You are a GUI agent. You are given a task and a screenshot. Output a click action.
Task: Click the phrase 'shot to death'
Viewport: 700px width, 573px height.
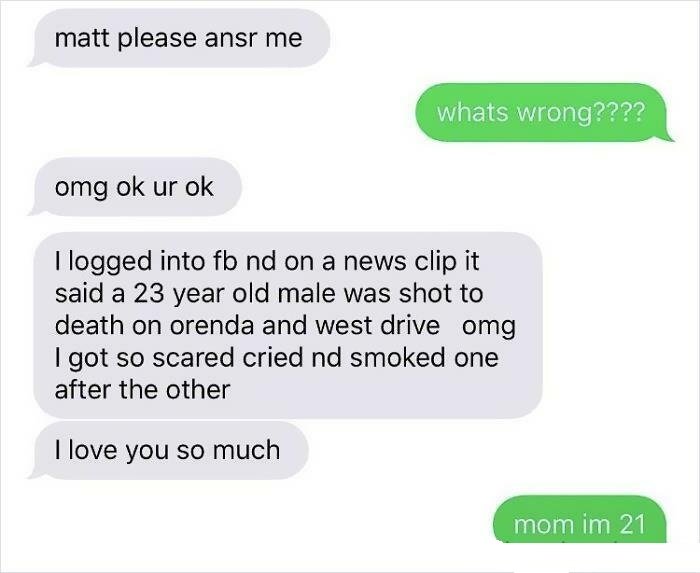[x=269, y=310]
